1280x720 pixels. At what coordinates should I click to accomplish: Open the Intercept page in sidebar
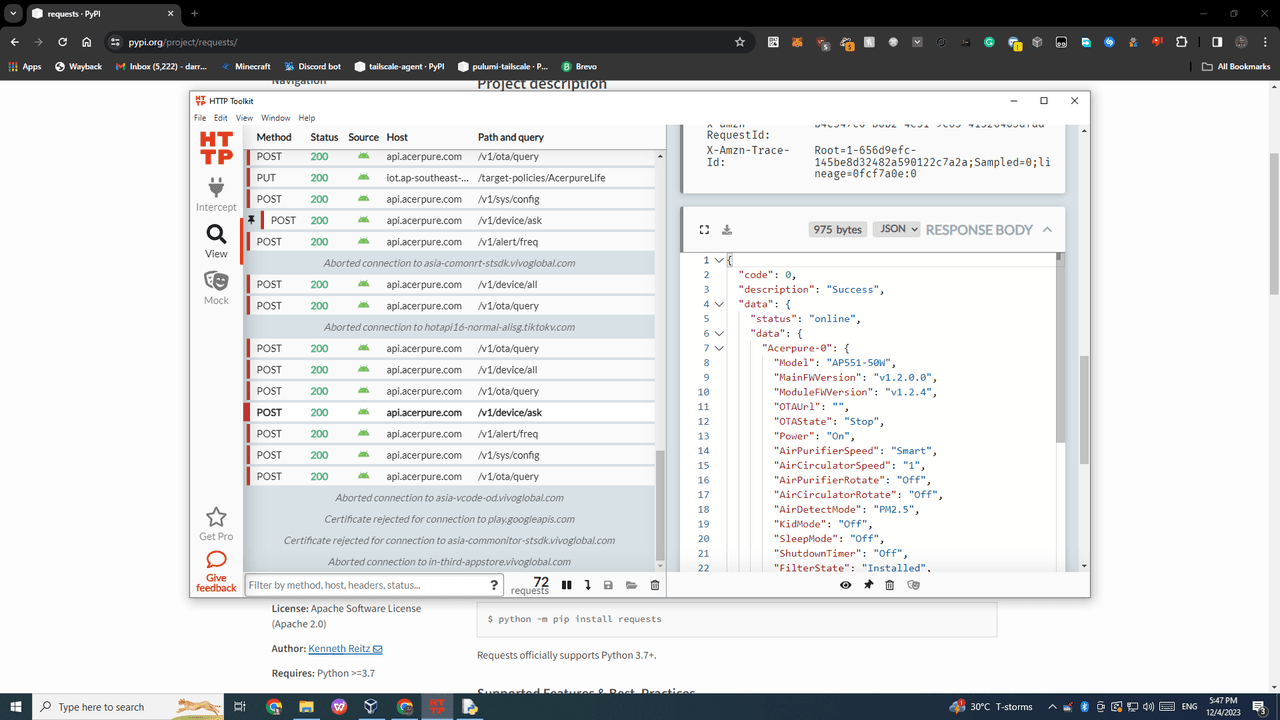(216, 194)
